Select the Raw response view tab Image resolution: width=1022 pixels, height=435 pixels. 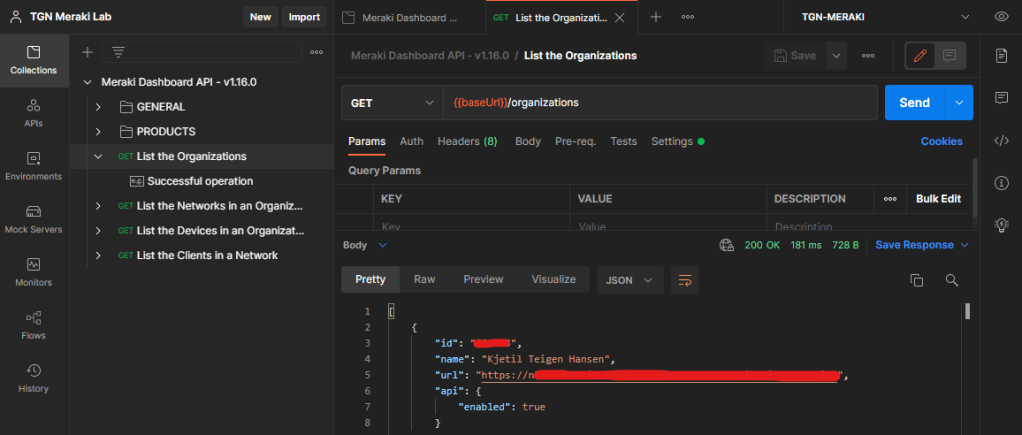point(424,280)
